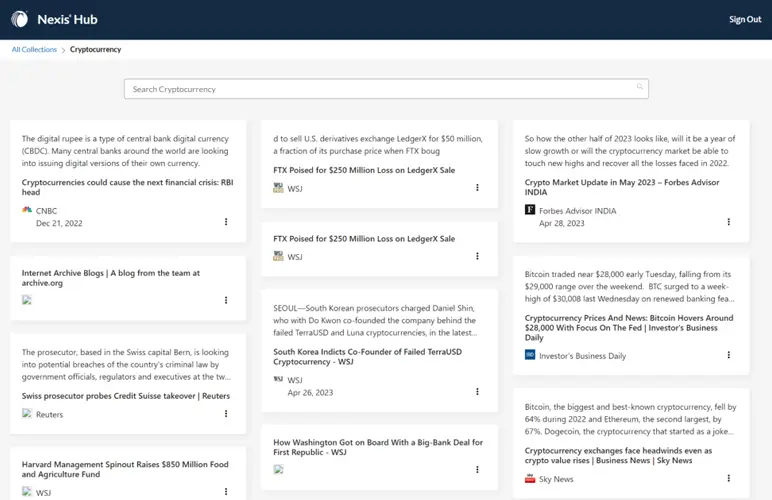This screenshot has width=772, height=500.
Task: Click the WSJ icon on TerraUSD card
Action: [x=278, y=379]
